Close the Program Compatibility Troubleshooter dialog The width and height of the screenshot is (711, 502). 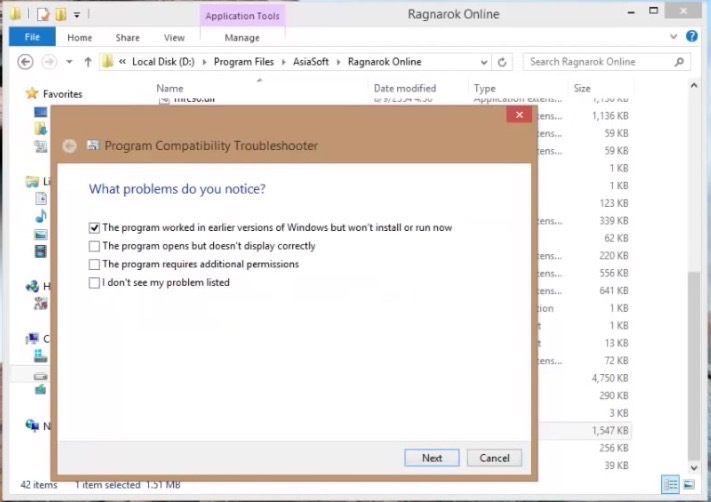(519, 115)
